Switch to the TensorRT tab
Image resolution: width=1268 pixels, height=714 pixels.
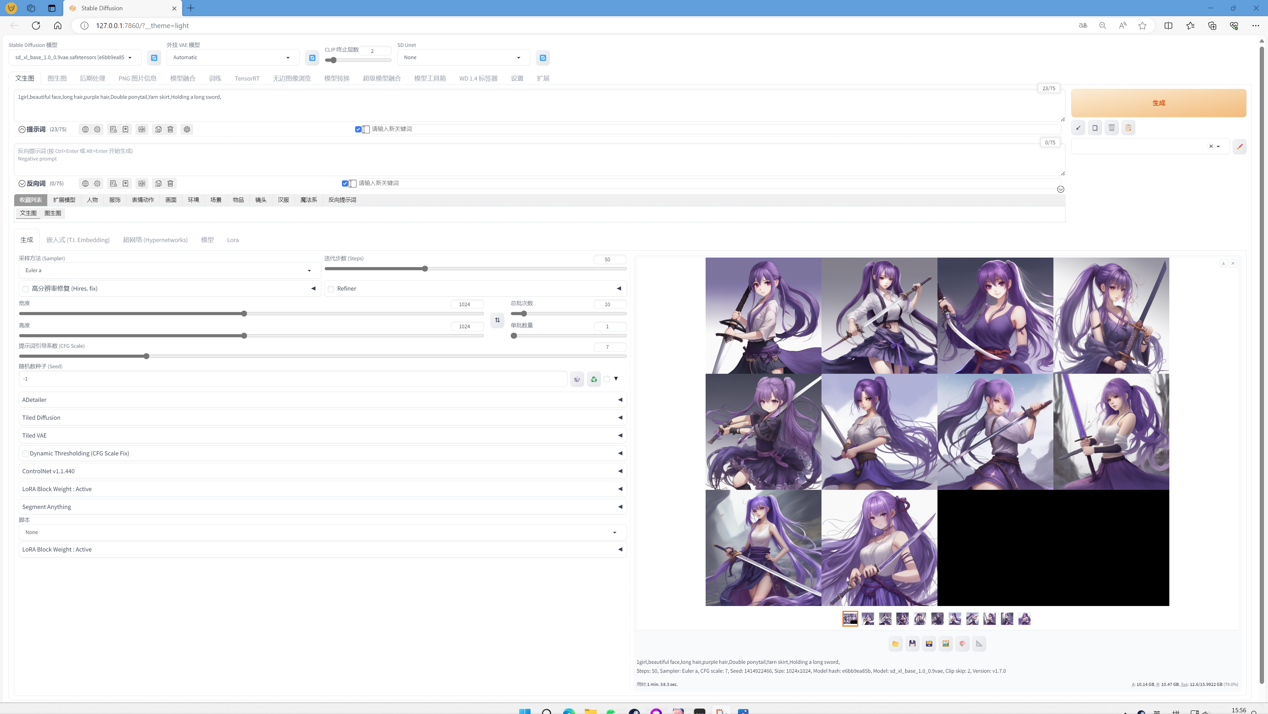click(247, 78)
